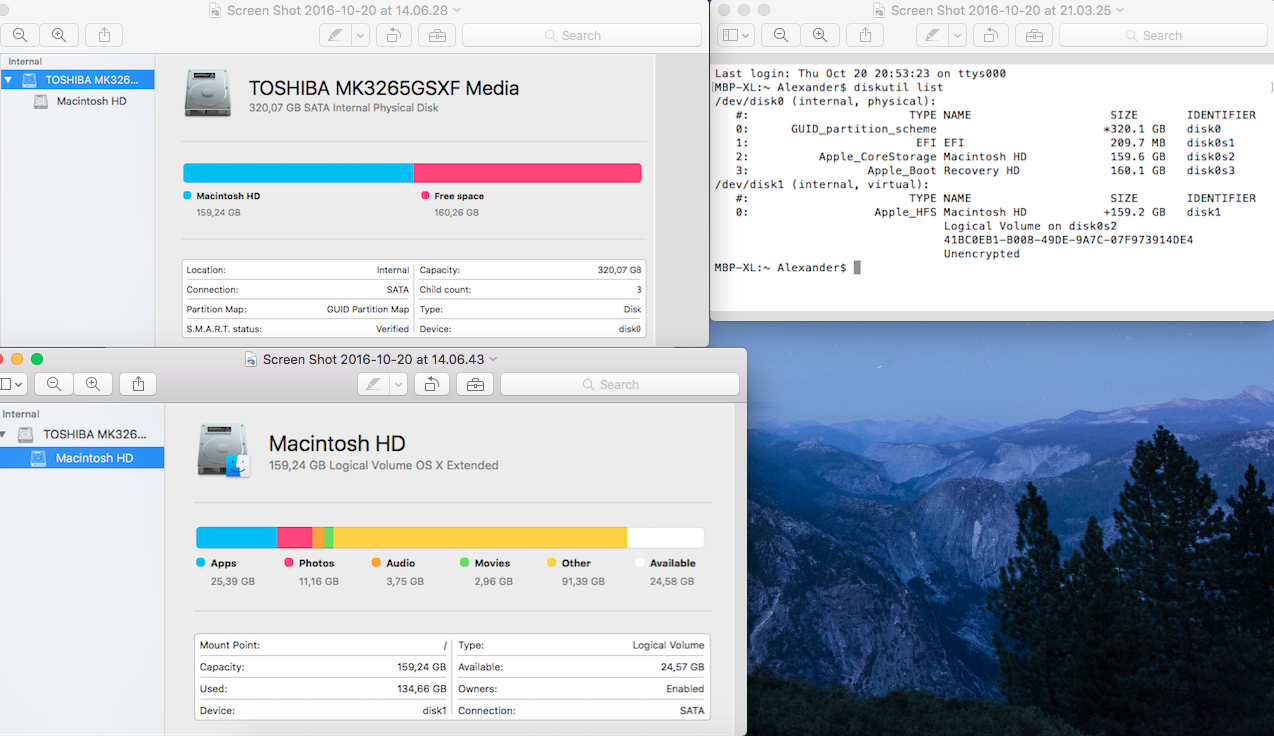Select highlighted Macintosh HD in 14.06.43 sidebar
Image resolution: width=1274 pixels, height=736 pixels.
click(82, 458)
